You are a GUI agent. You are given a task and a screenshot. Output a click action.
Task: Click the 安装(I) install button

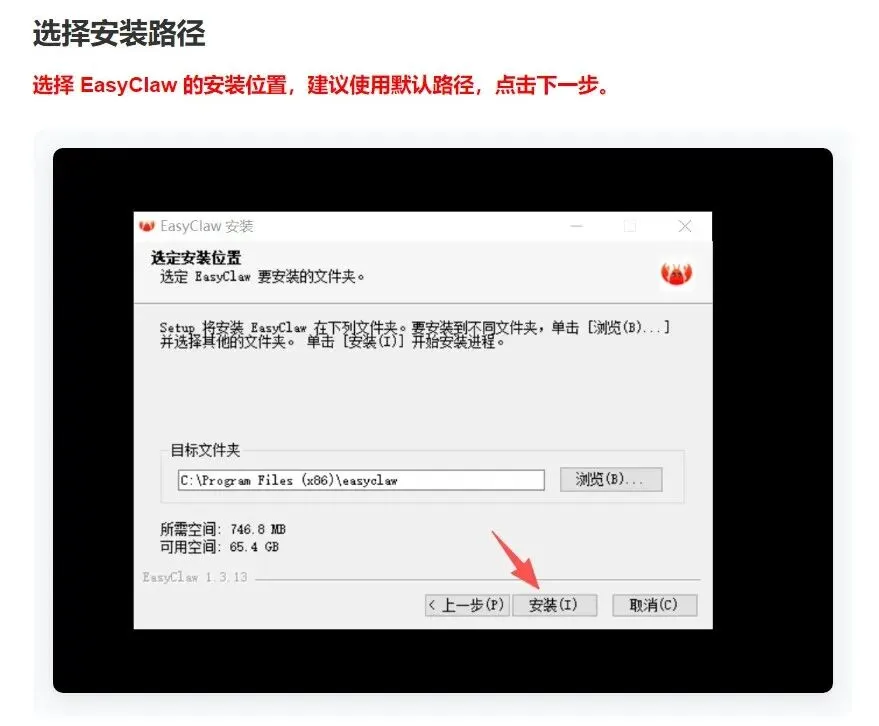[x=554, y=605]
